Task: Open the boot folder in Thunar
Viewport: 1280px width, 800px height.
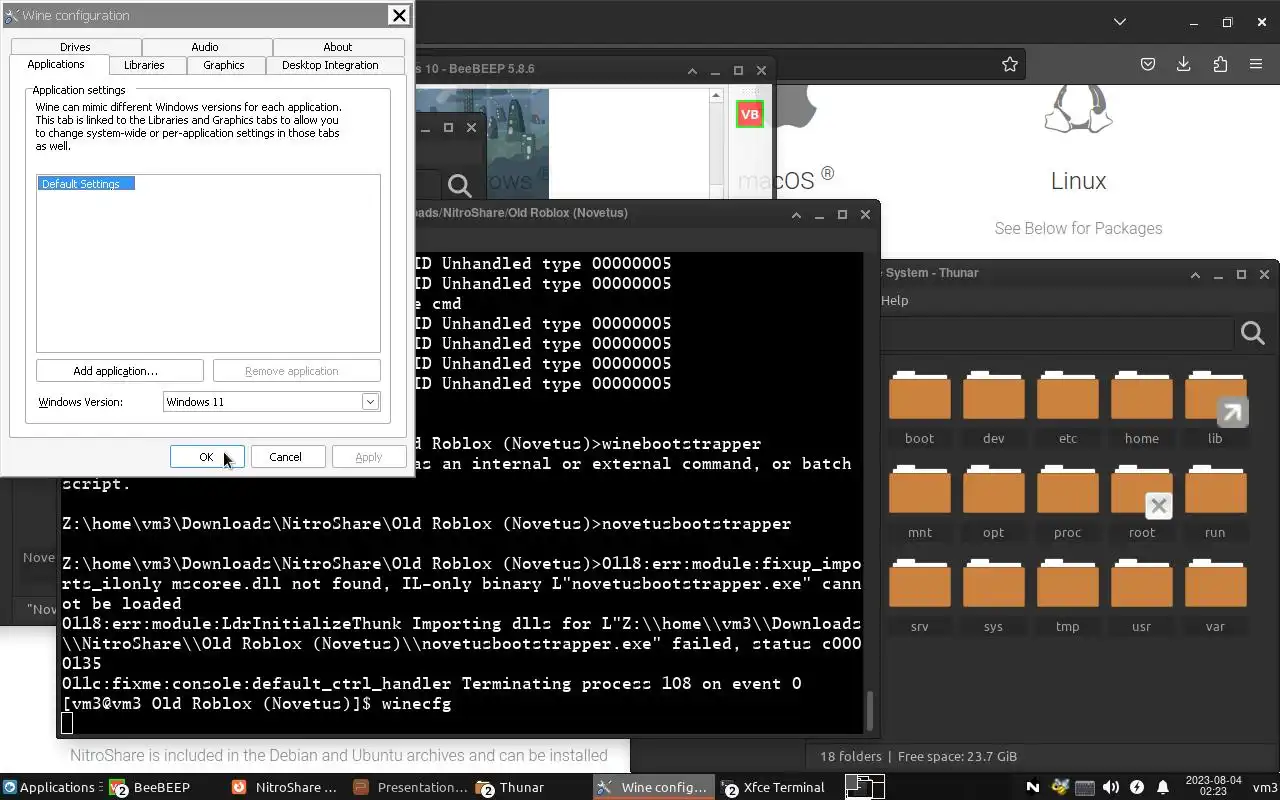Action: click(919, 396)
